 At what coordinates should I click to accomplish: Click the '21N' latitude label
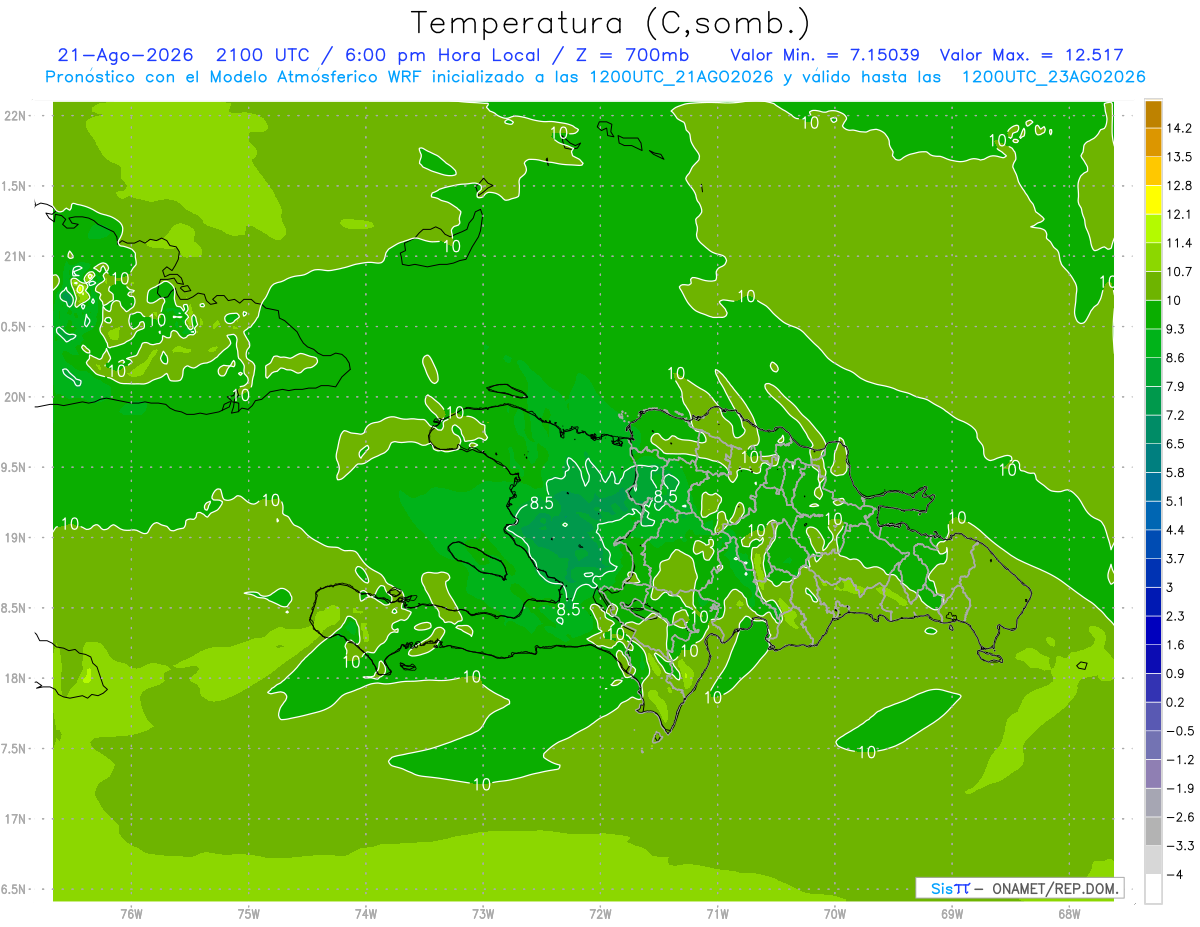(15, 256)
